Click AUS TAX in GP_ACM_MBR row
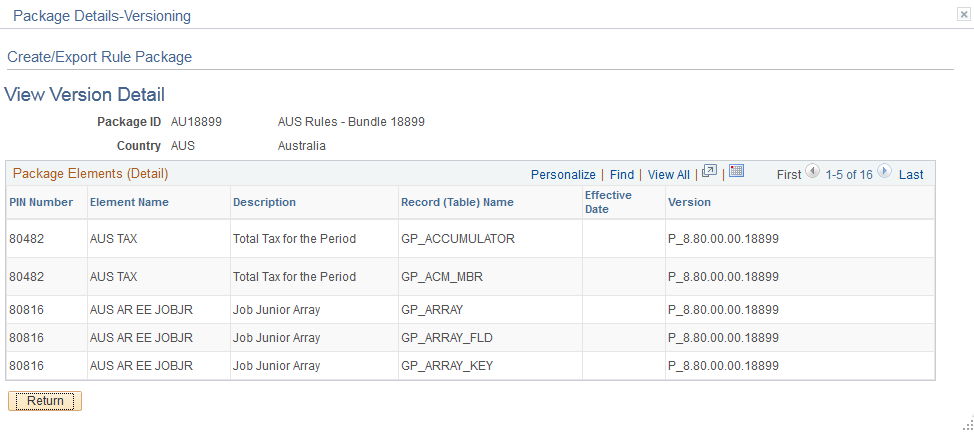The height and width of the screenshot is (433, 974). (x=114, y=276)
